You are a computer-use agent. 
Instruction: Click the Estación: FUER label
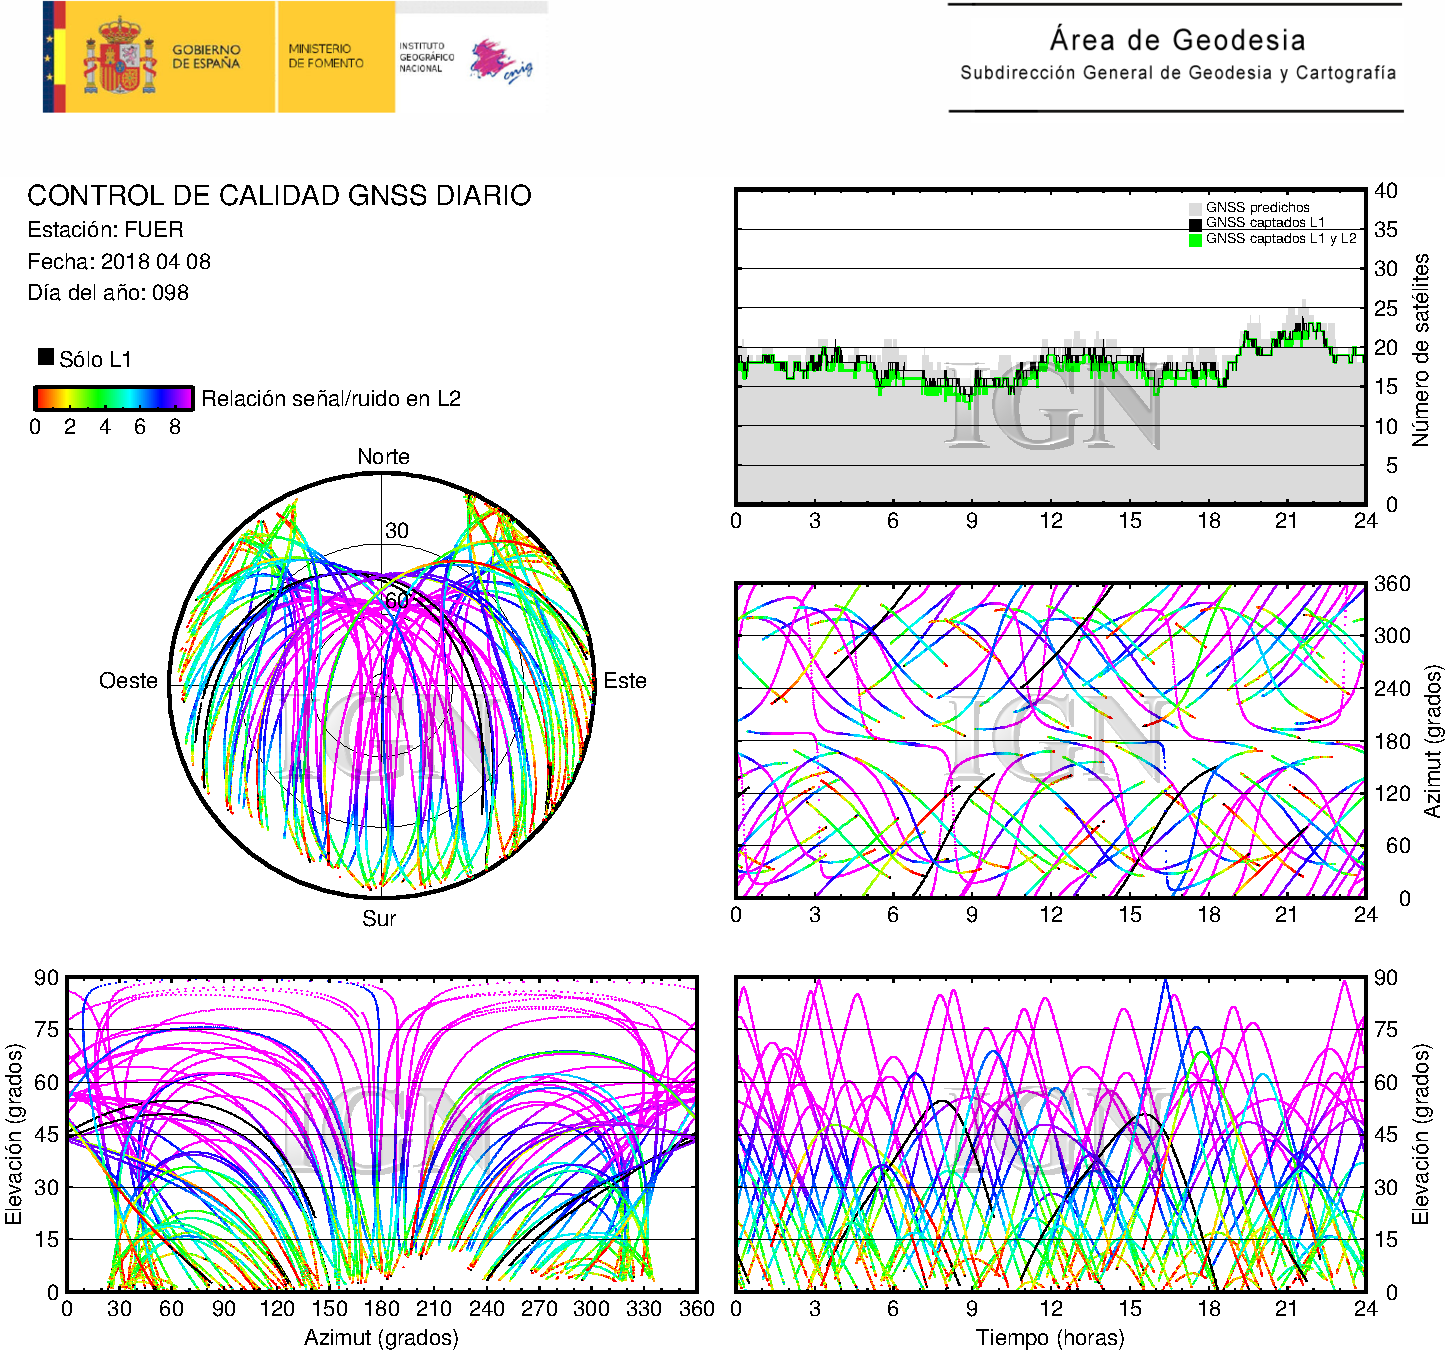[105, 230]
